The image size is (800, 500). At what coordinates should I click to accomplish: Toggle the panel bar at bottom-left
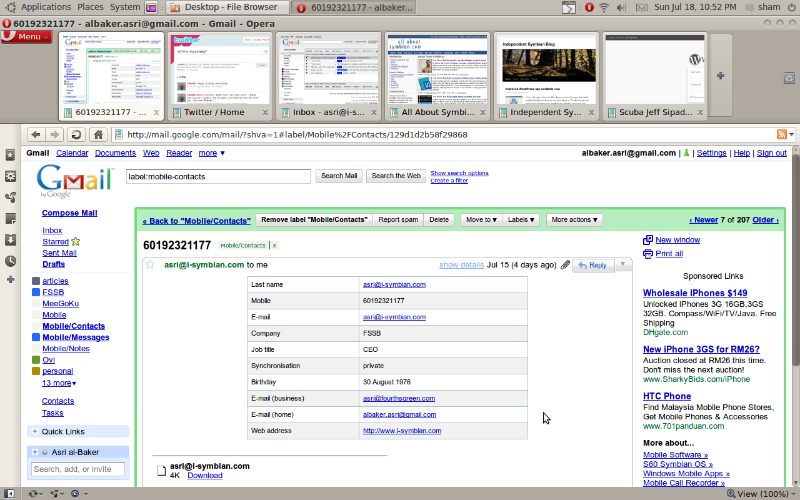9,493
